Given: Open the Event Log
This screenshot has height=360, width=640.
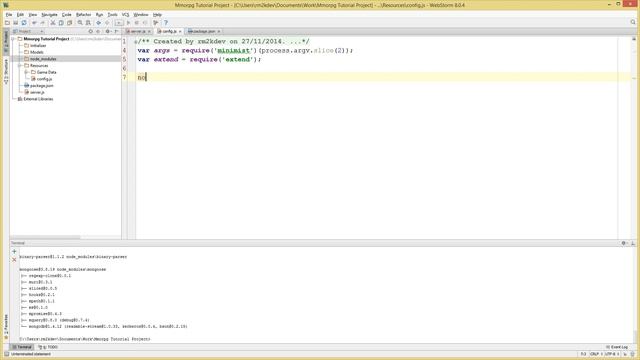Looking at the screenshot, I should point(617,347).
